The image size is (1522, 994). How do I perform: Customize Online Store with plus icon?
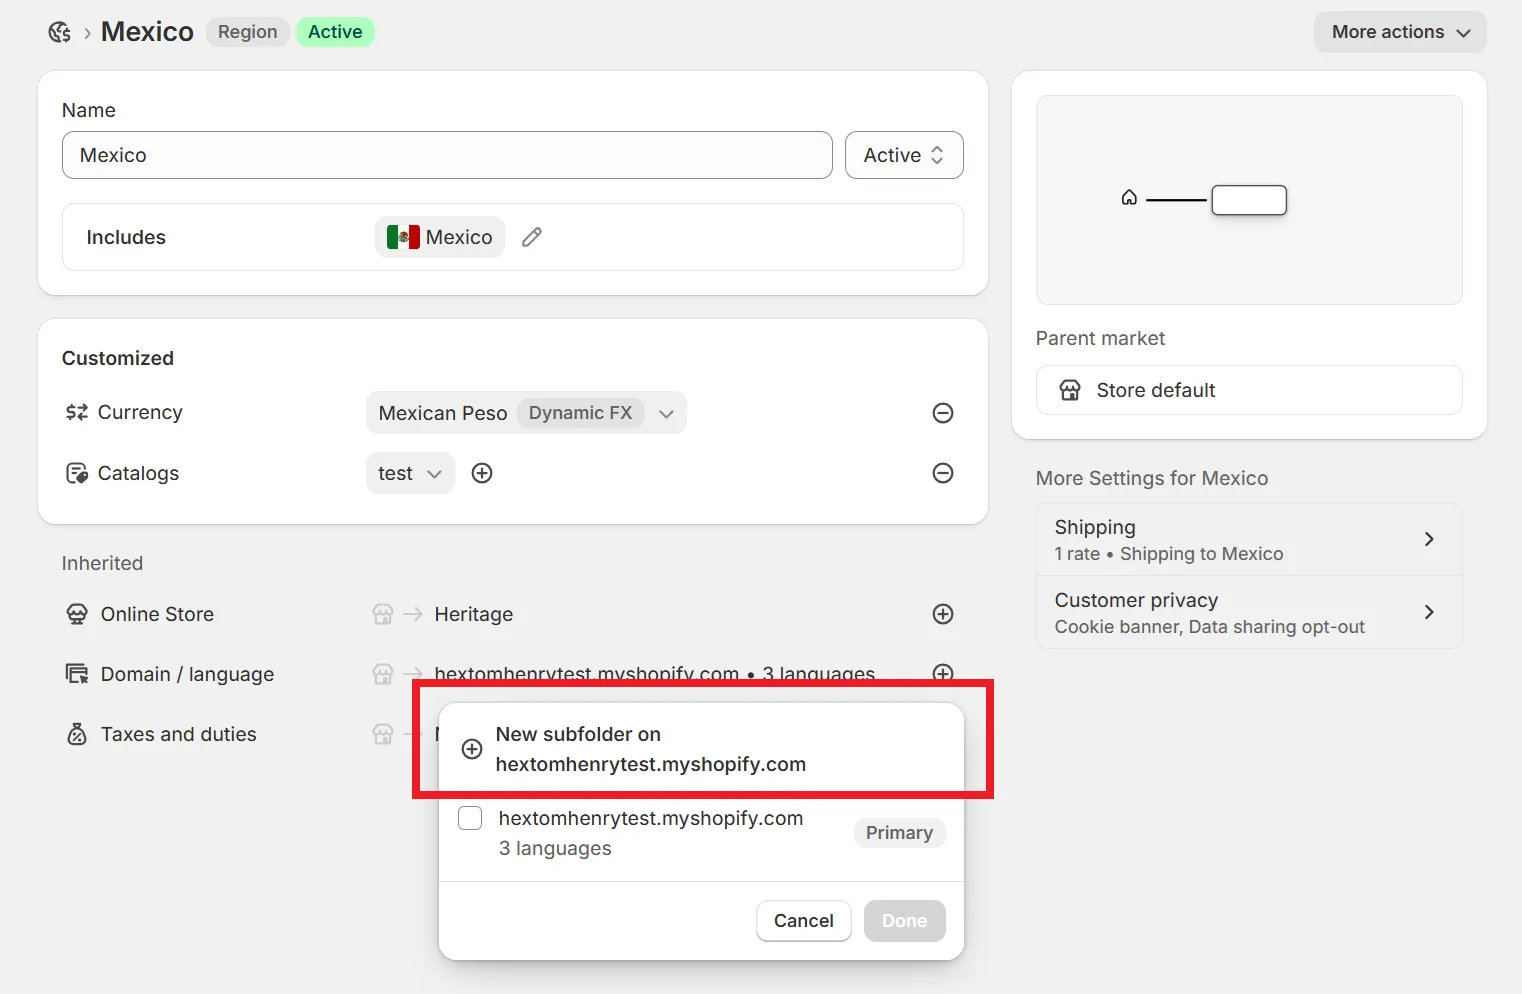point(943,614)
